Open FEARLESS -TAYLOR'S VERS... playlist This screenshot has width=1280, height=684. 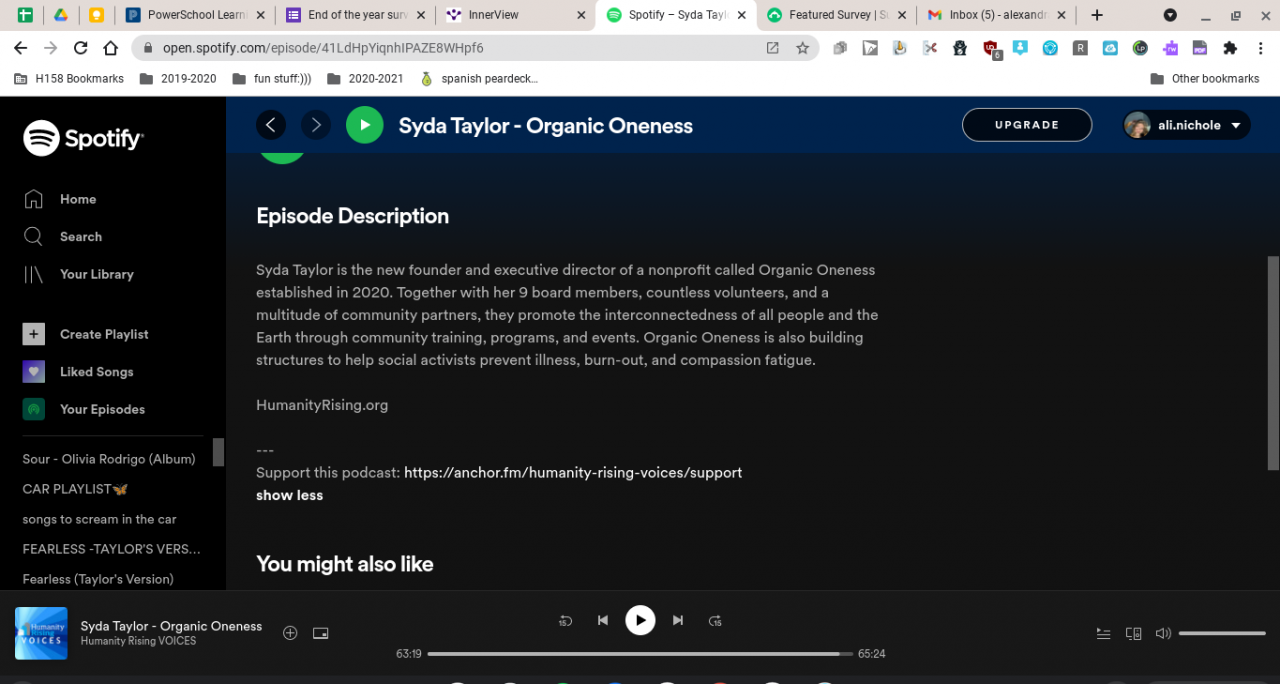(111, 549)
